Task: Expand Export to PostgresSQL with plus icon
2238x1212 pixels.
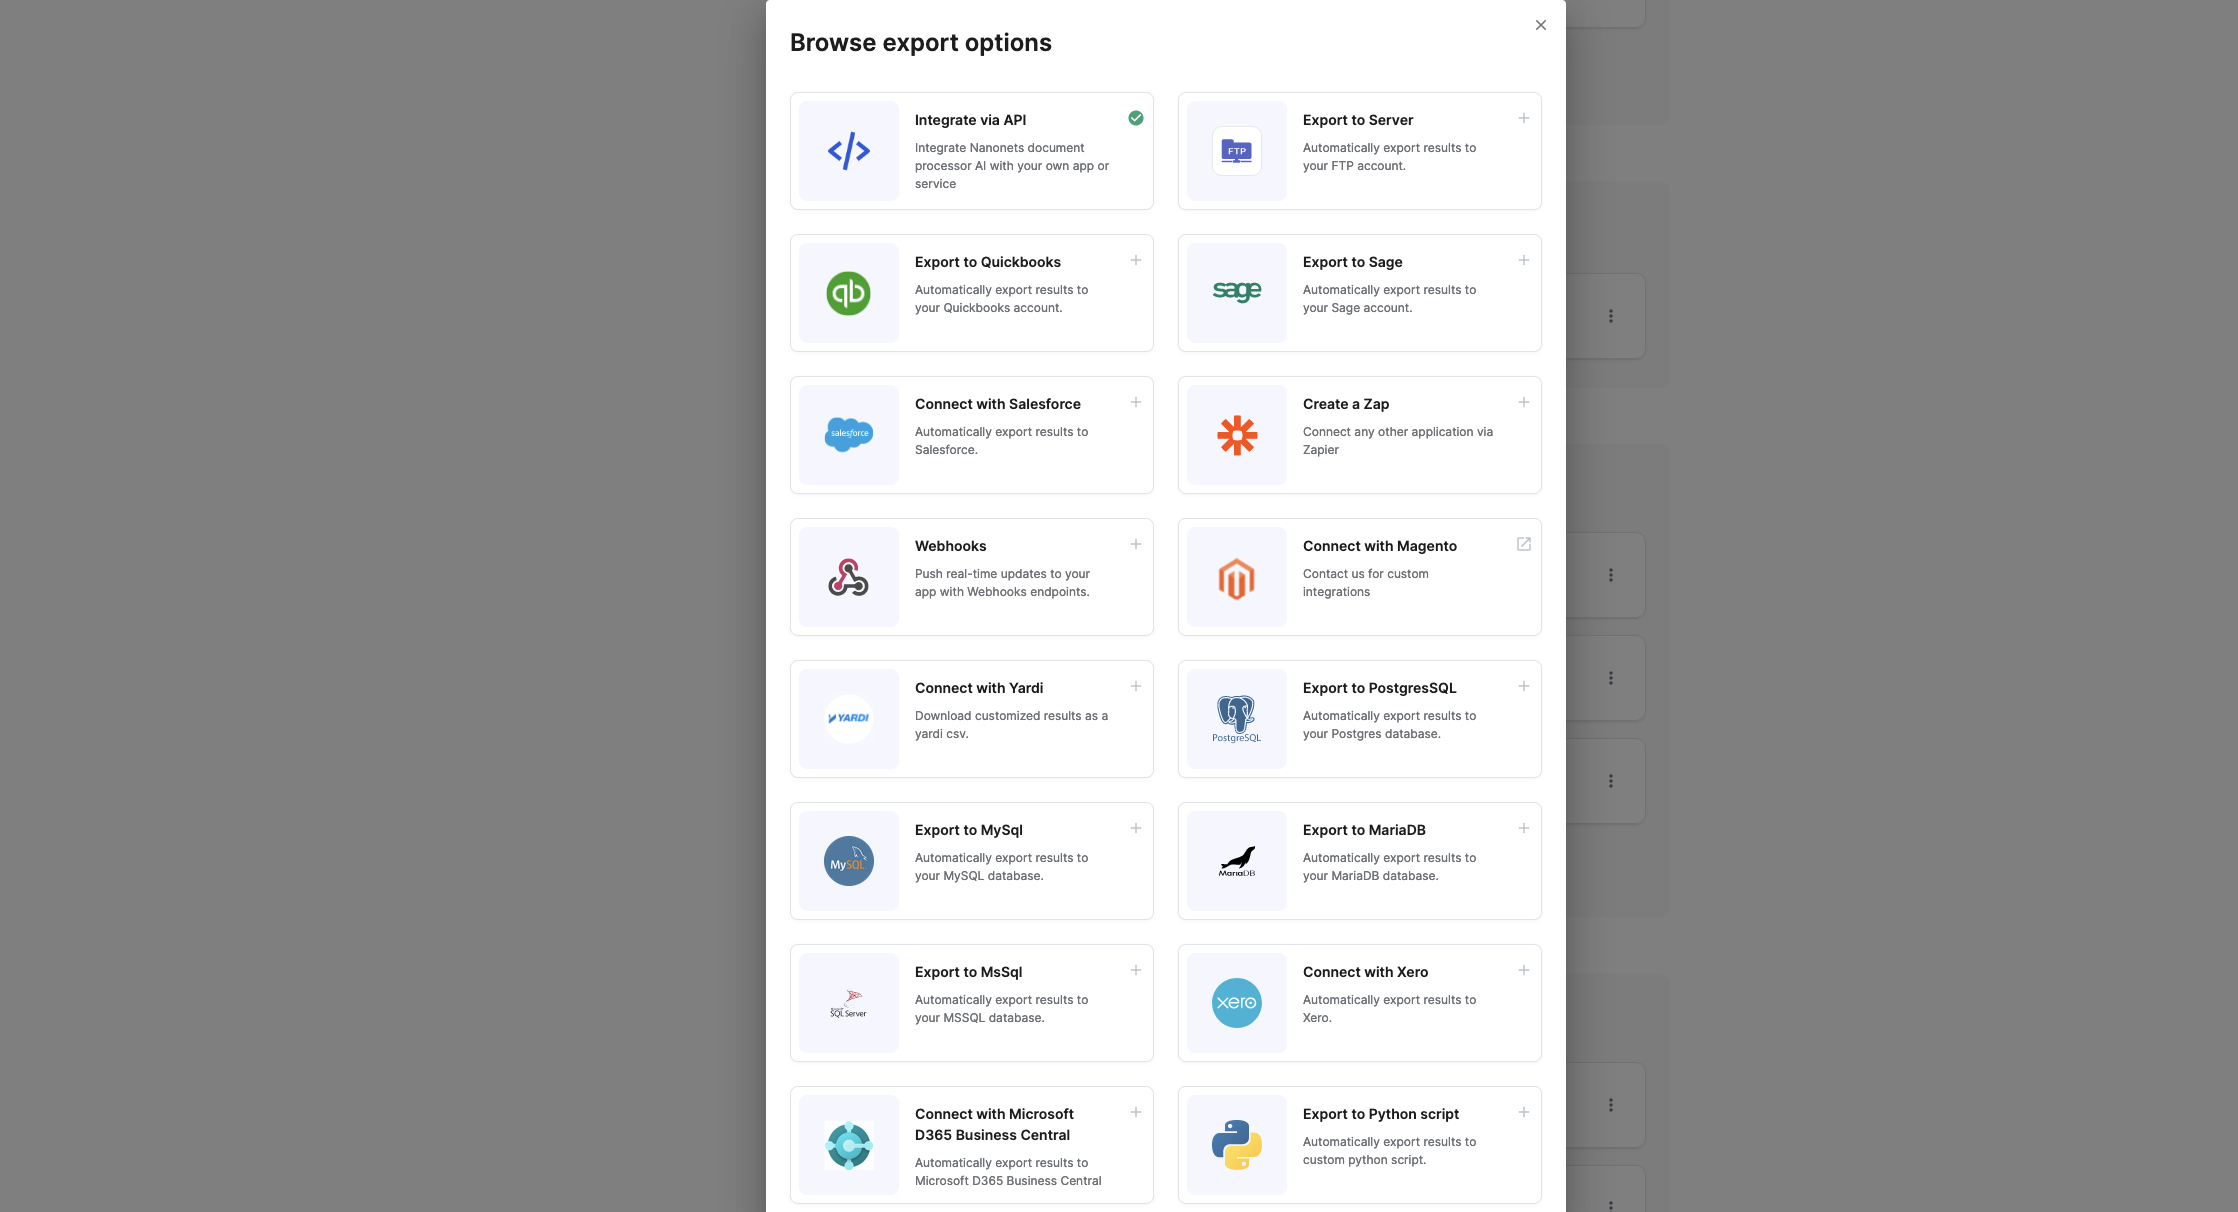Action: [x=1524, y=686]
